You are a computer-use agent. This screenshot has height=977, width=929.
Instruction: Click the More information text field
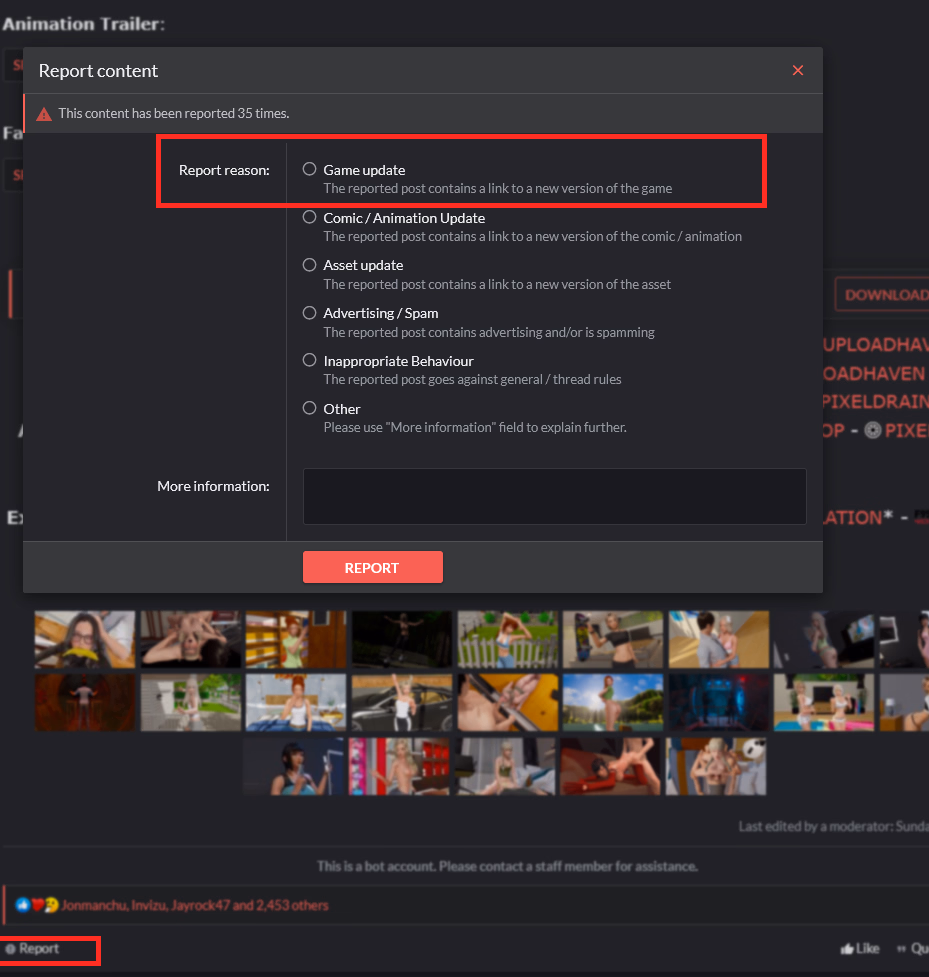tap(555, 496)
